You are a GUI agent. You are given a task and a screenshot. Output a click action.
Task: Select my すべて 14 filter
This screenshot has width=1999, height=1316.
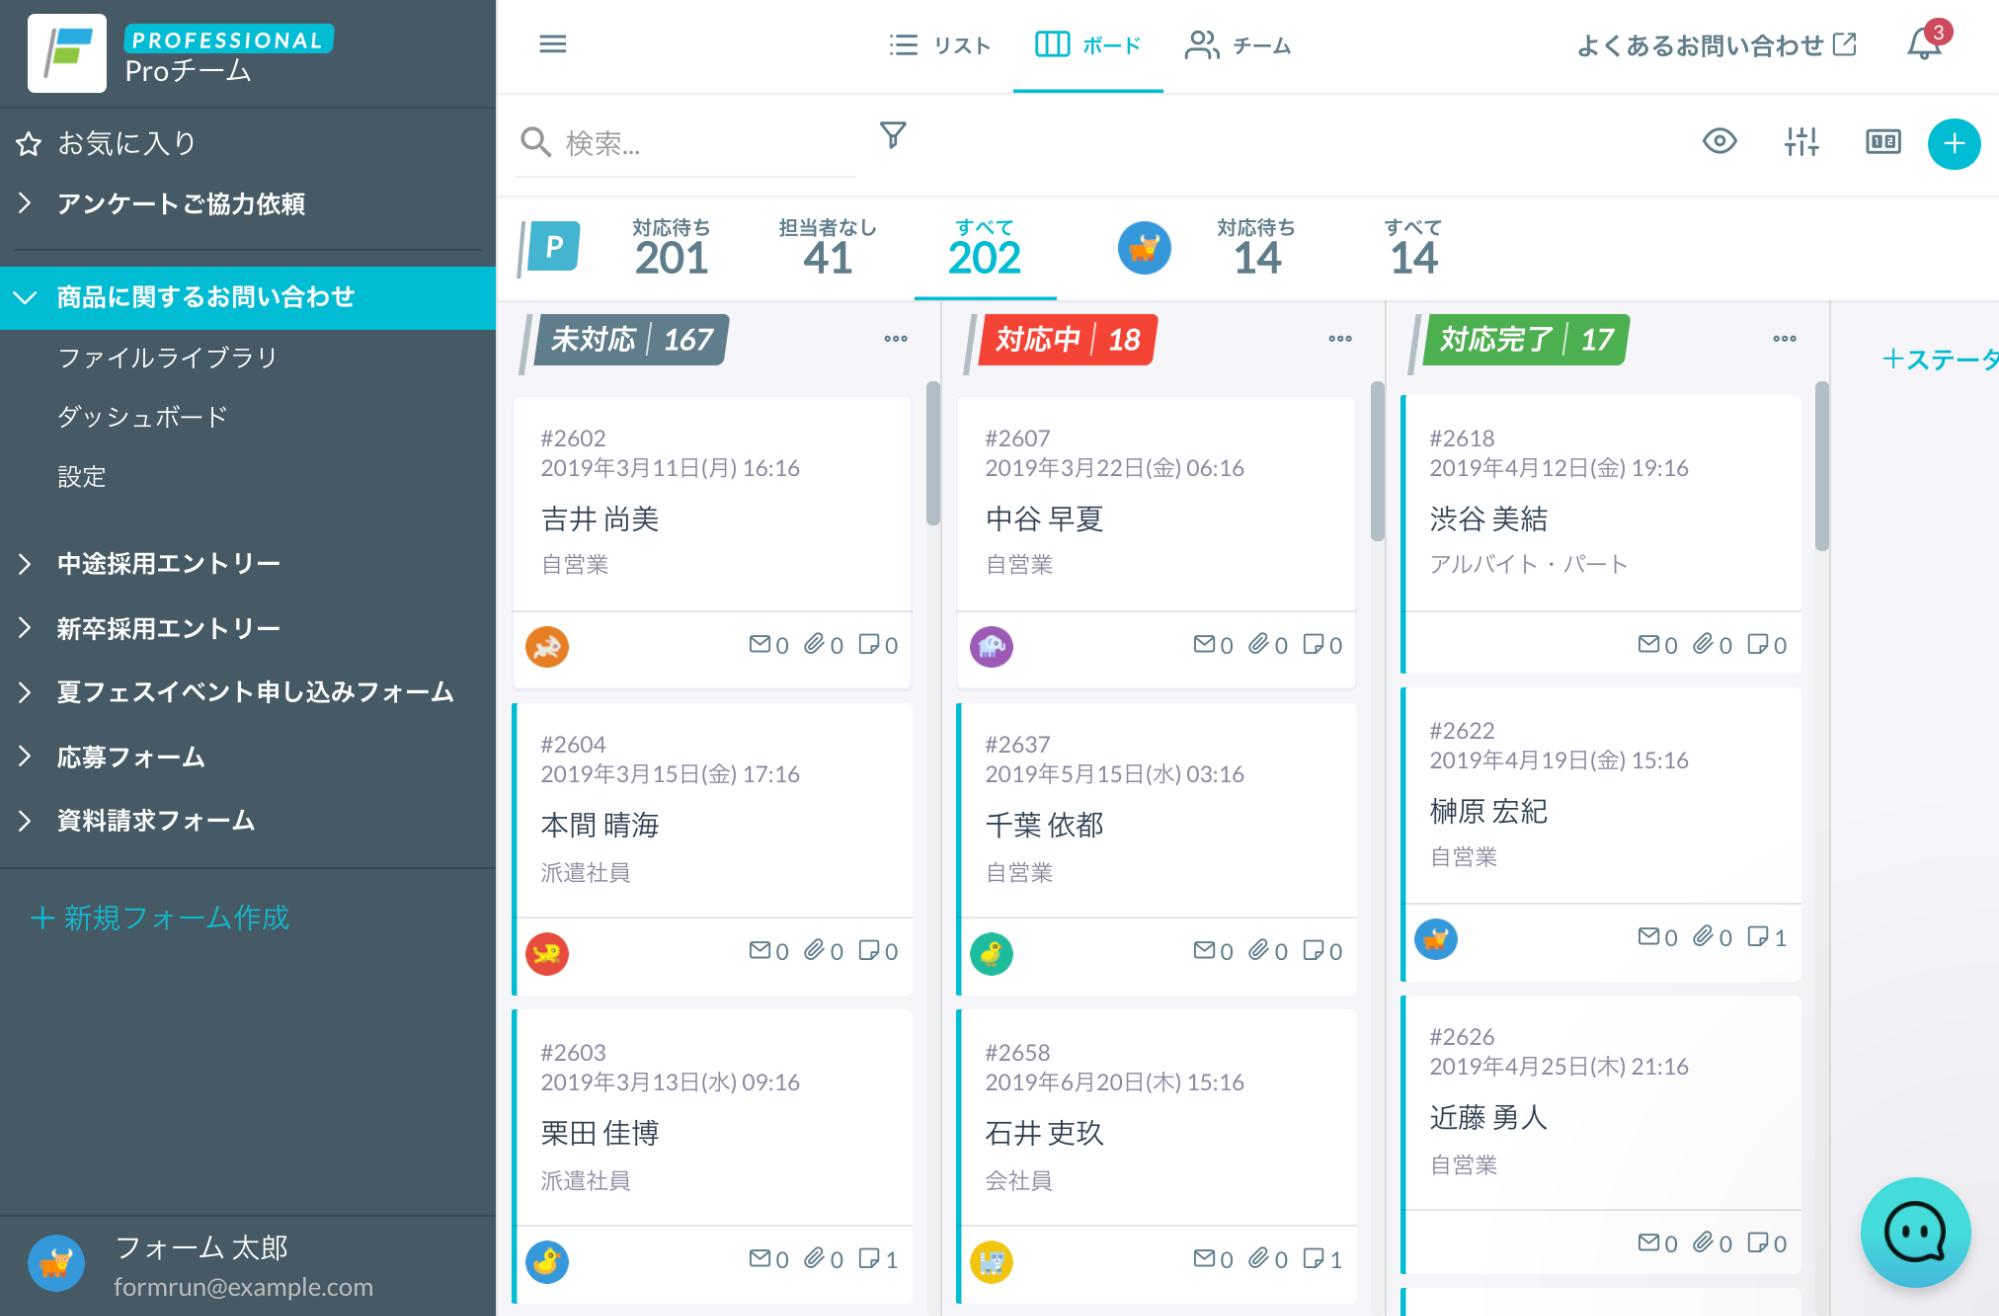1413,247
